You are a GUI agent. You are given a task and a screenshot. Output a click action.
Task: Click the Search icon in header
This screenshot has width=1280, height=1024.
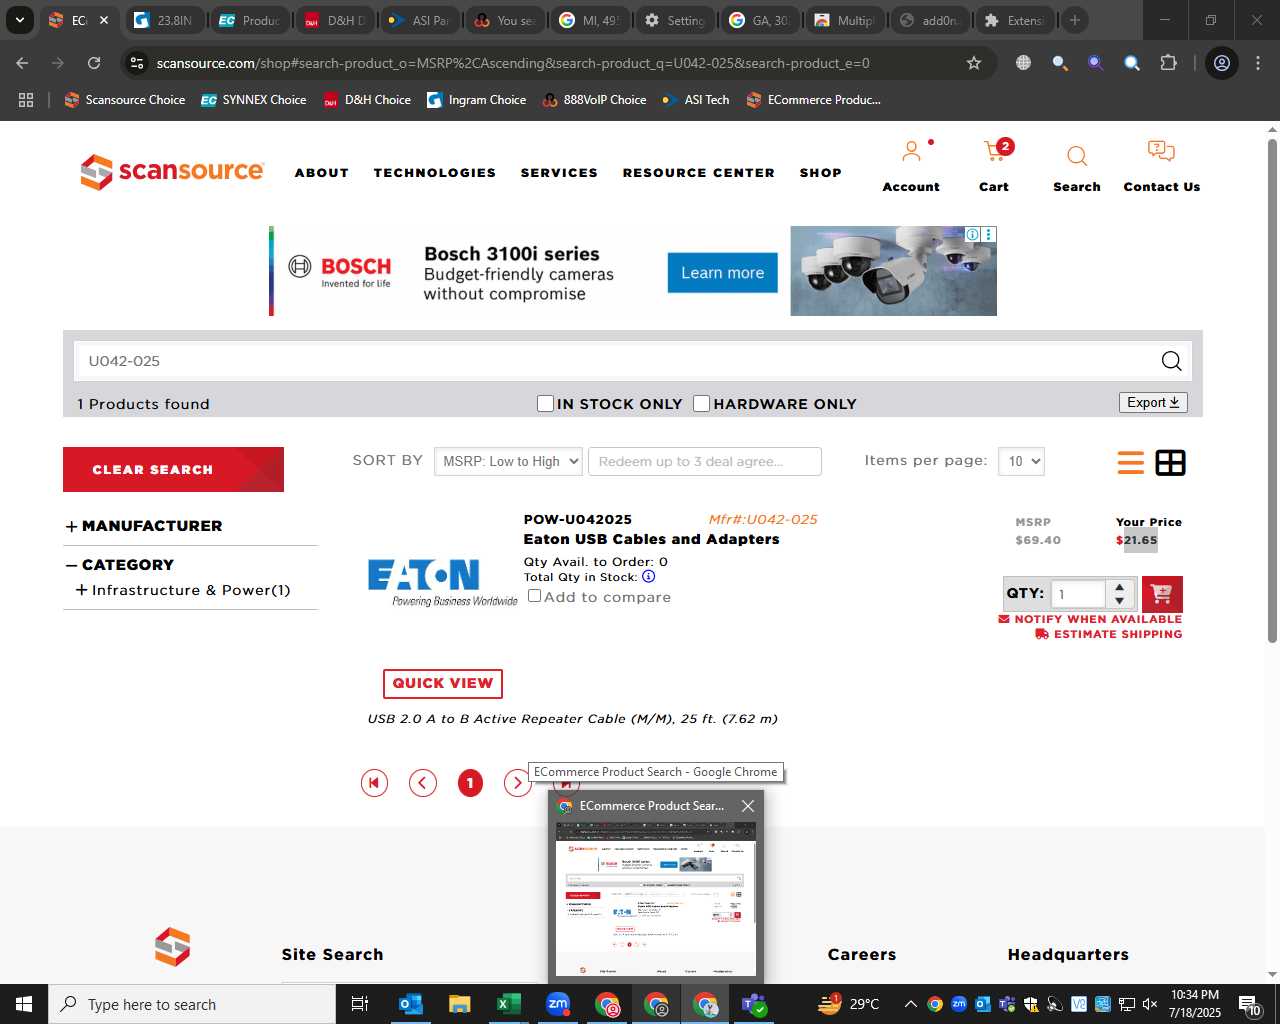[1077, 156]
